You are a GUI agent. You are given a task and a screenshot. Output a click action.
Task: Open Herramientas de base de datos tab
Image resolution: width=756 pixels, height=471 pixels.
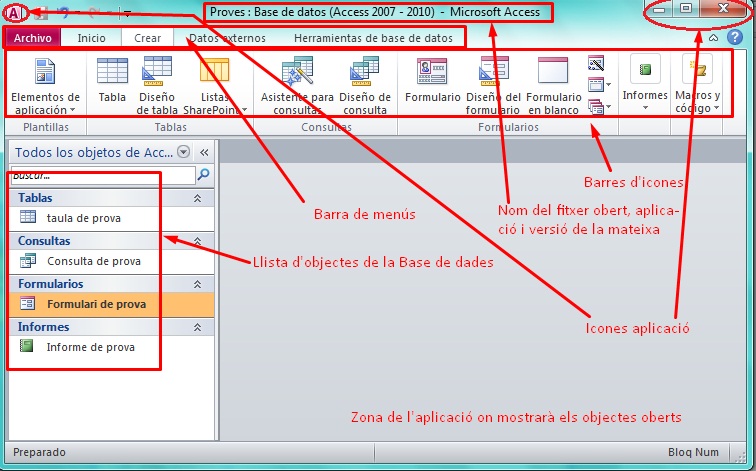point(373,38)
